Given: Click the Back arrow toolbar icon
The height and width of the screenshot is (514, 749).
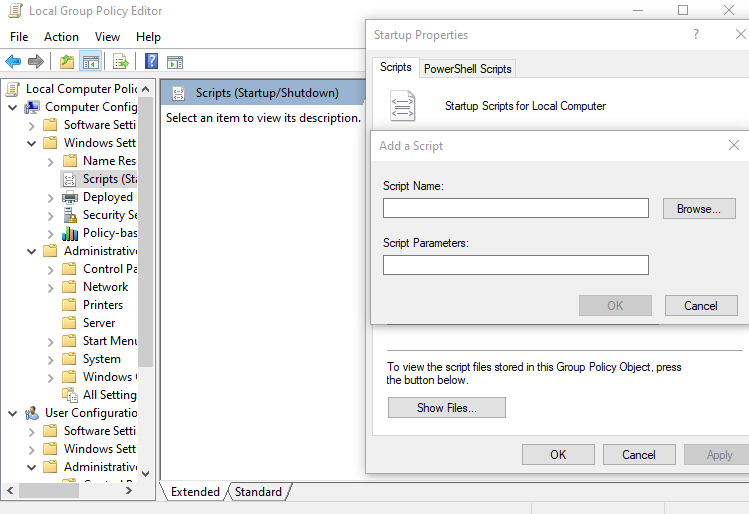Looking at the screenshot, I should coord(13,62).
